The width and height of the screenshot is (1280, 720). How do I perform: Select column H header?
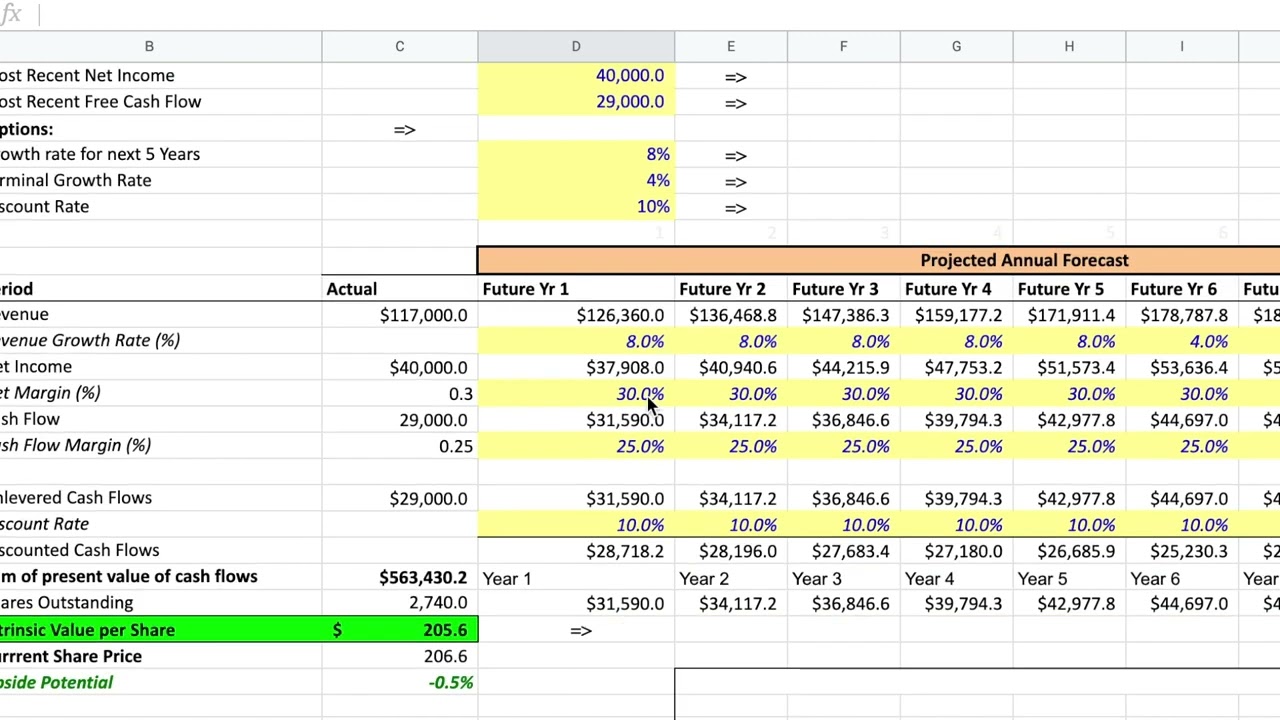(x=1069, y=46)
